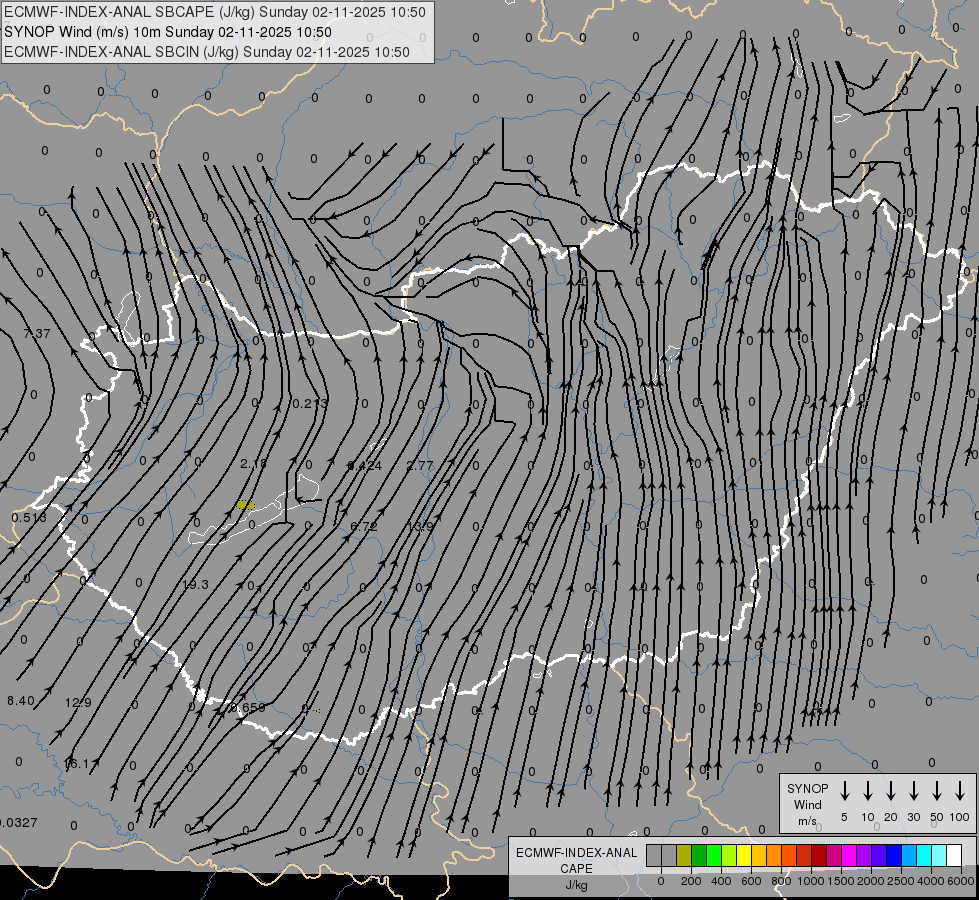This screenshot has height=900, width=979.
Task: Pick the pure blue swatch in CAPE legend
Action: coord(894,856)
